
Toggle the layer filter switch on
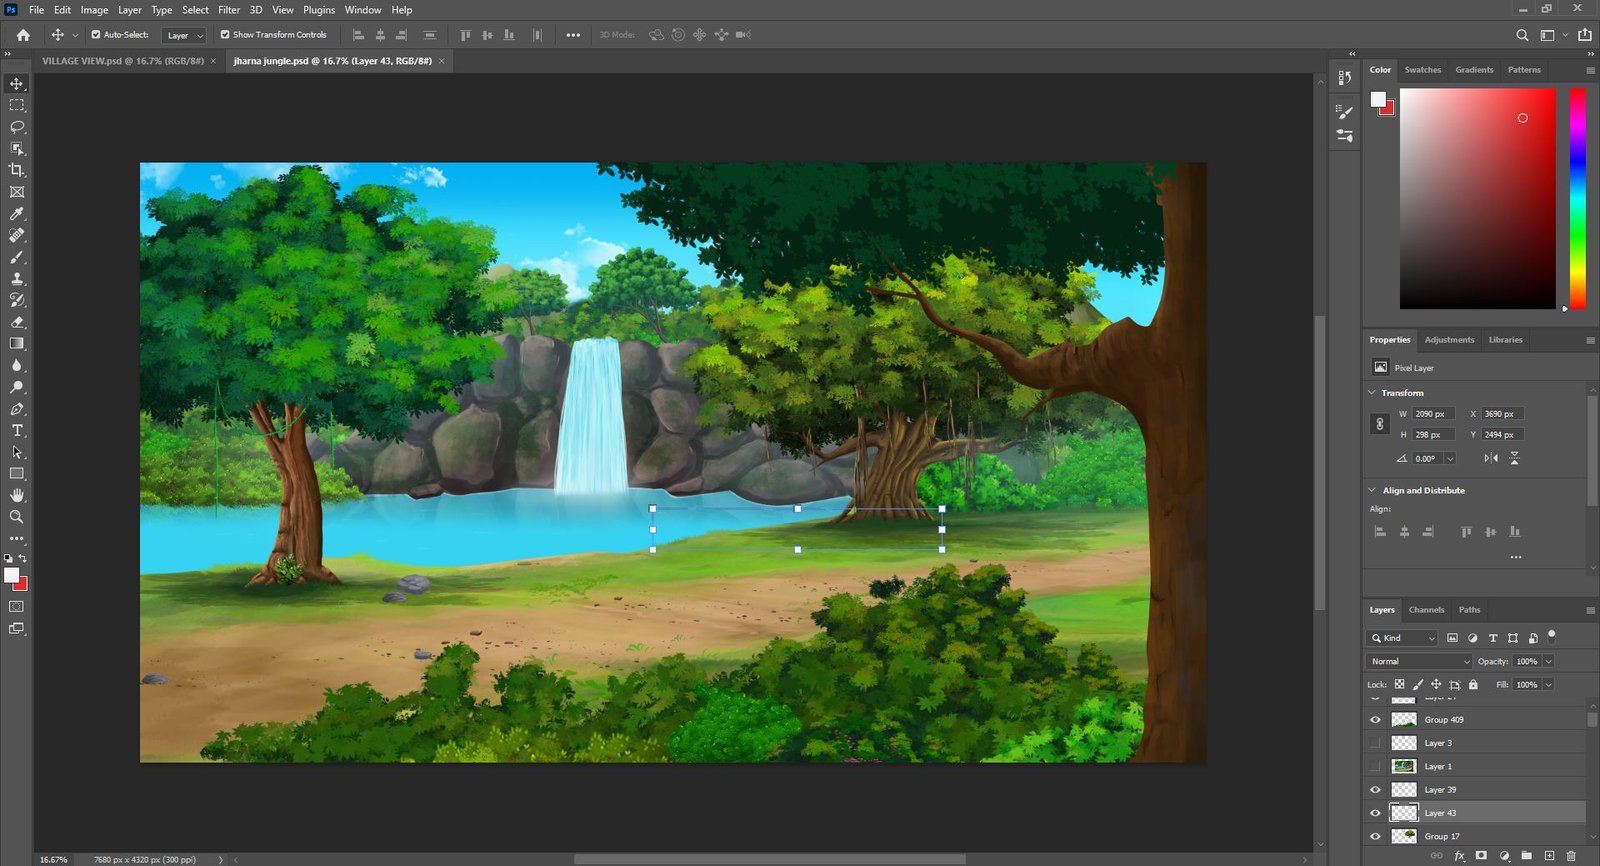tap(1552, 635)
